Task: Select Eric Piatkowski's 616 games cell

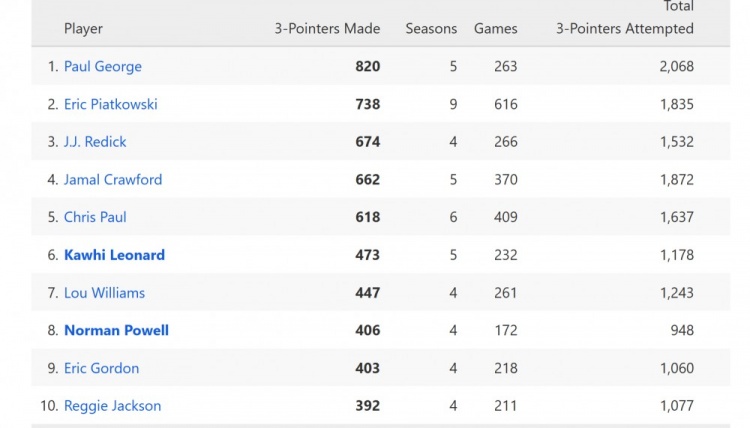Action: (x=505, y=104)
